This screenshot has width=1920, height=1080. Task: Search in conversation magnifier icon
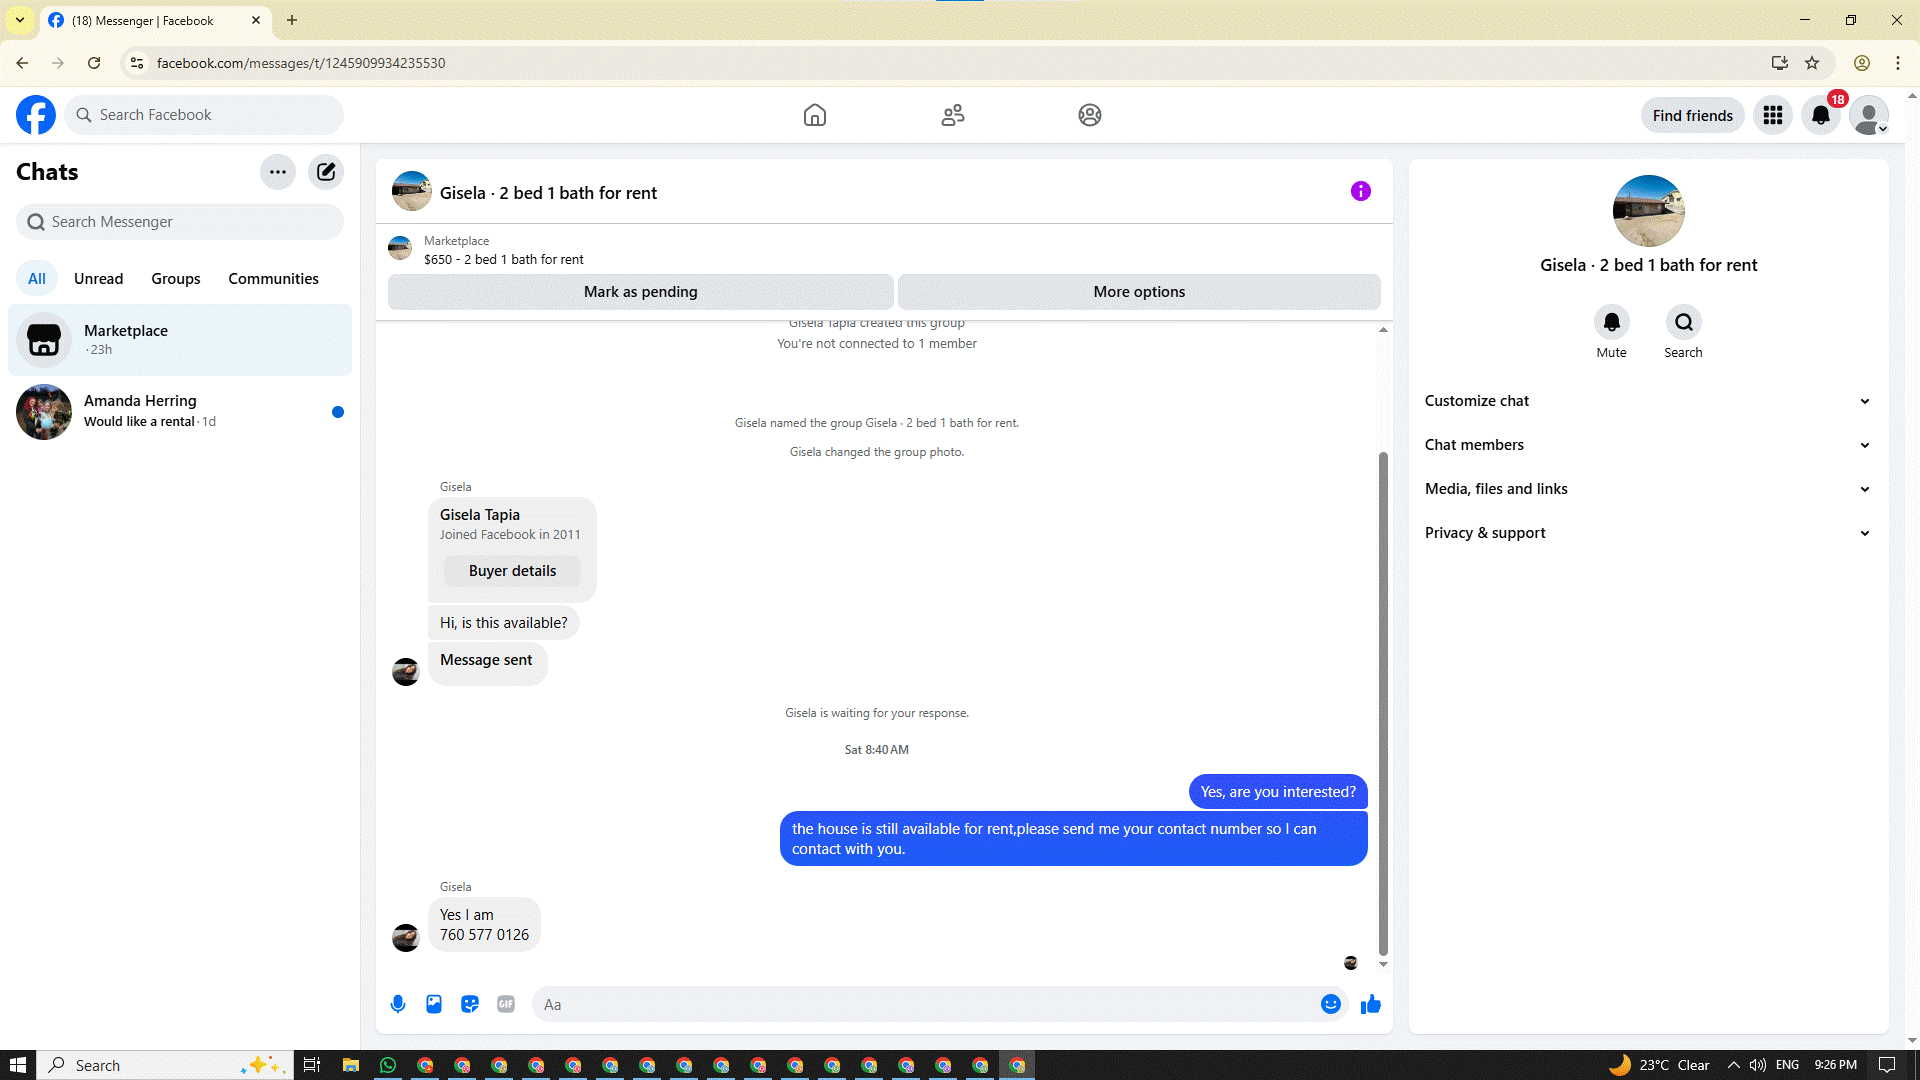[1684, 322]
